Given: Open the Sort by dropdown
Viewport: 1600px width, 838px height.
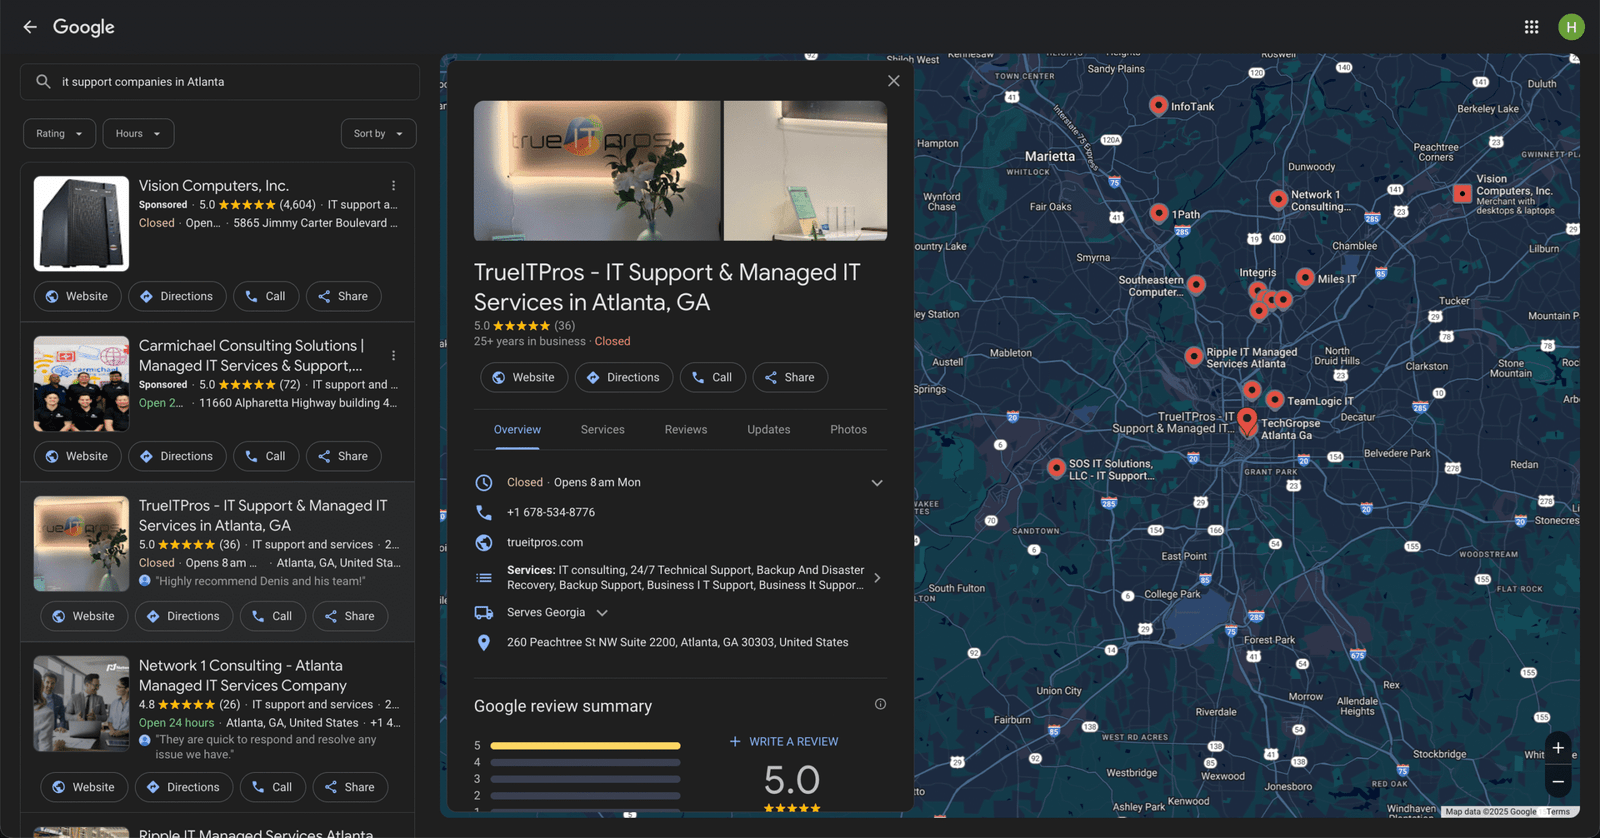Looking at the screenshot, I should point(378,134).
